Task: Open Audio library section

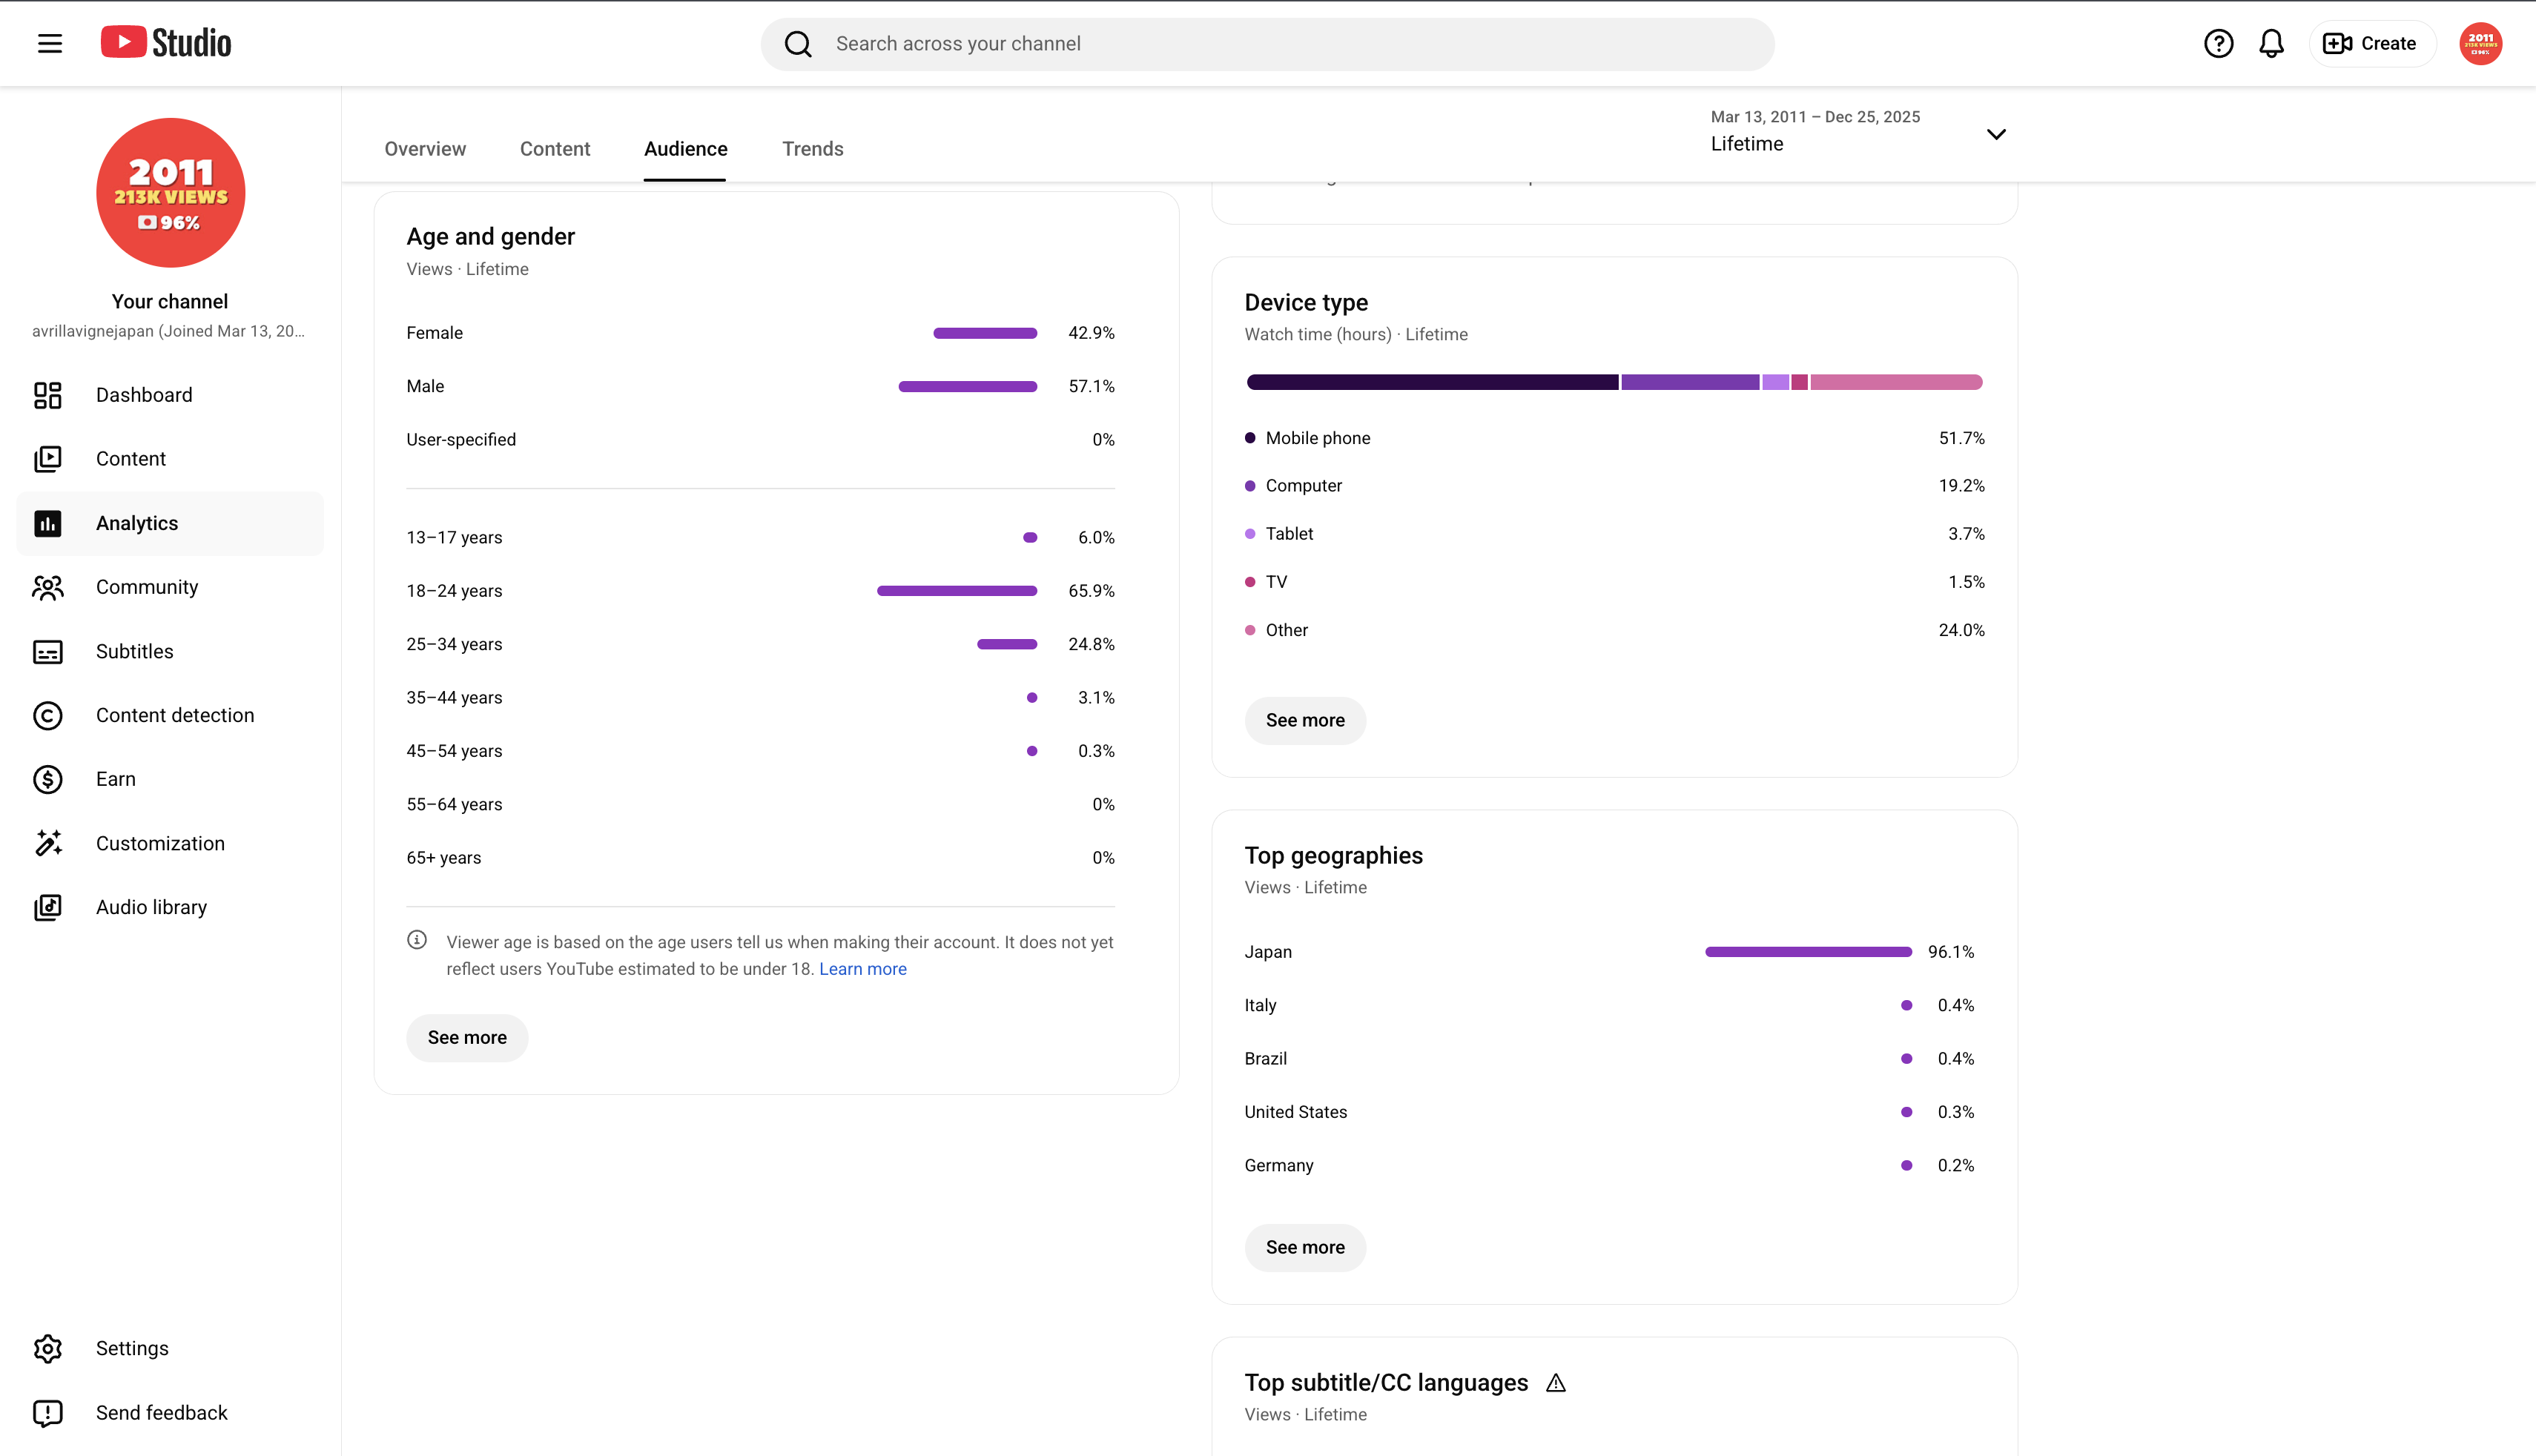Action: pos(170,907)
